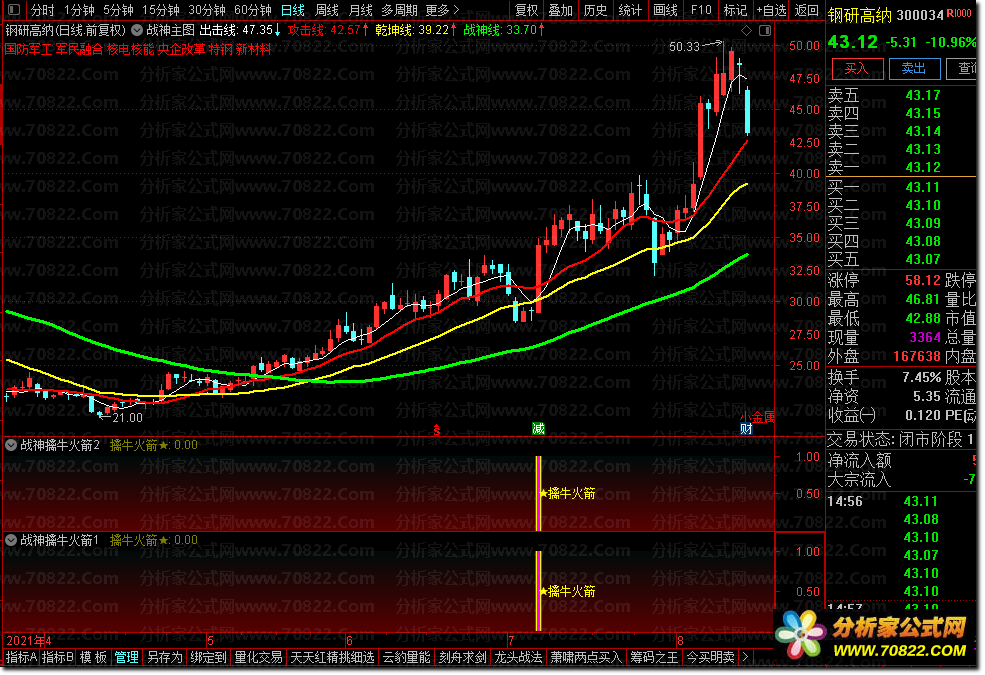
Task: Add the stock via +自选
Action: point(771,10)
